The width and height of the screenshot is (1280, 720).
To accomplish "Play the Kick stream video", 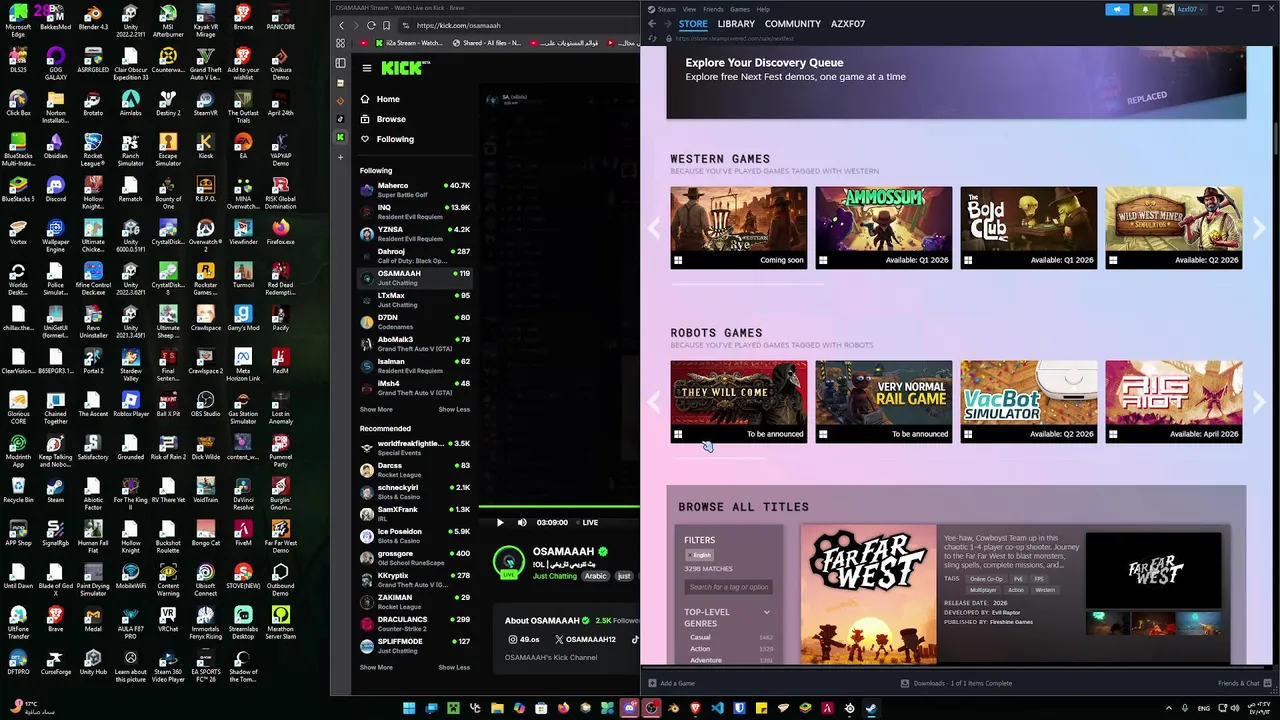I will pos(500,522).
